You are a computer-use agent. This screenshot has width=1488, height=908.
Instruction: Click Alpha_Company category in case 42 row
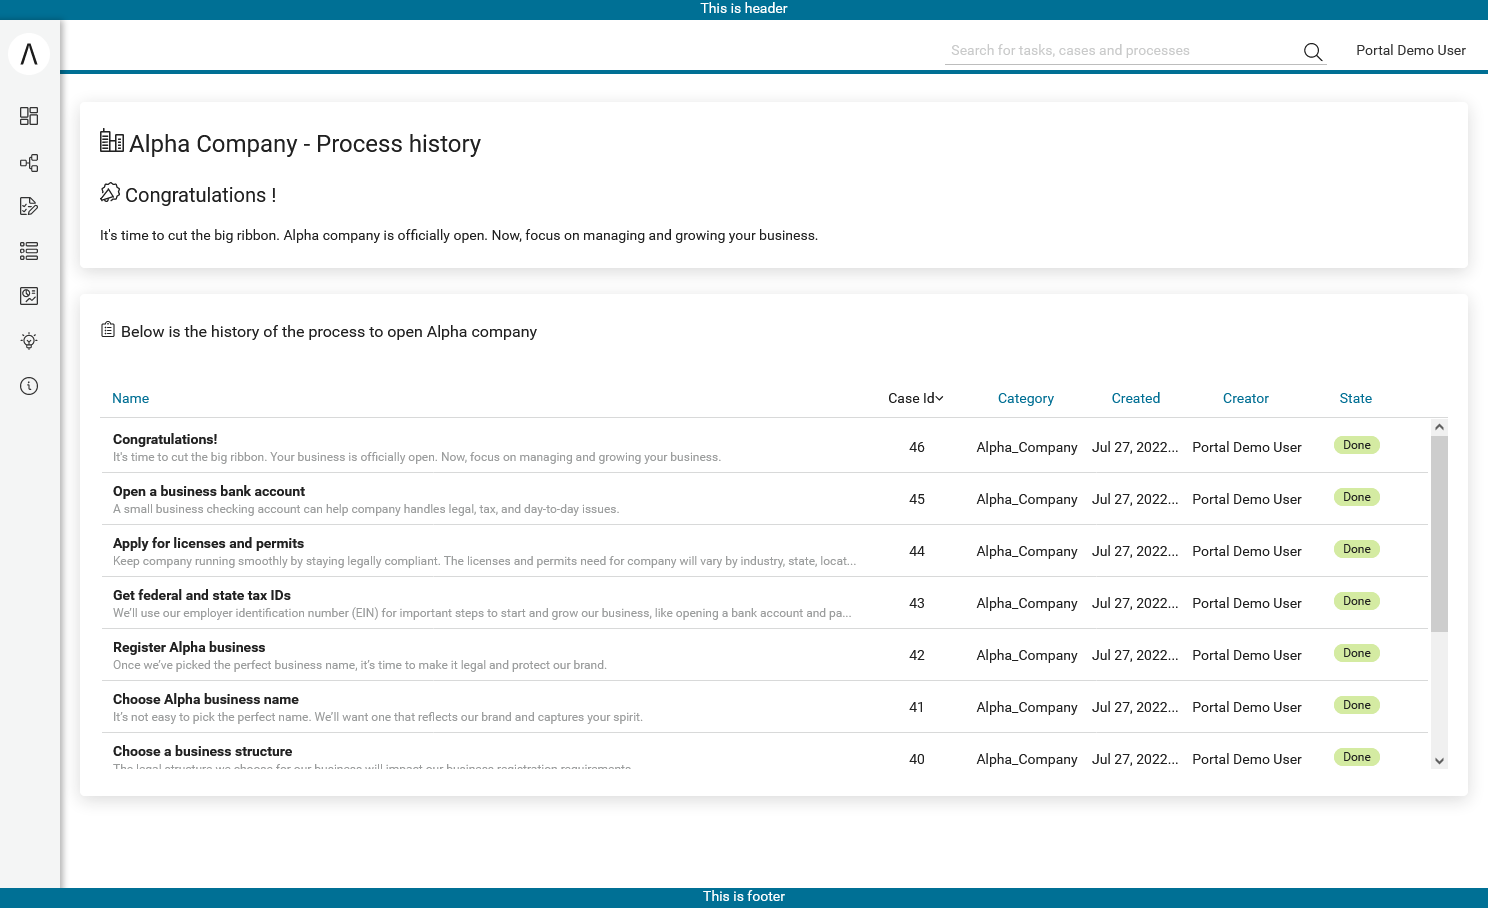click(x=1027, y=655)
